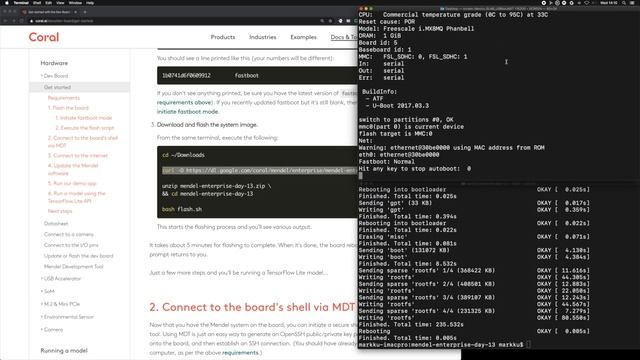Select the 'Get started with the Dev Board' tab
640x360 pixels.
tap(49, 12)
